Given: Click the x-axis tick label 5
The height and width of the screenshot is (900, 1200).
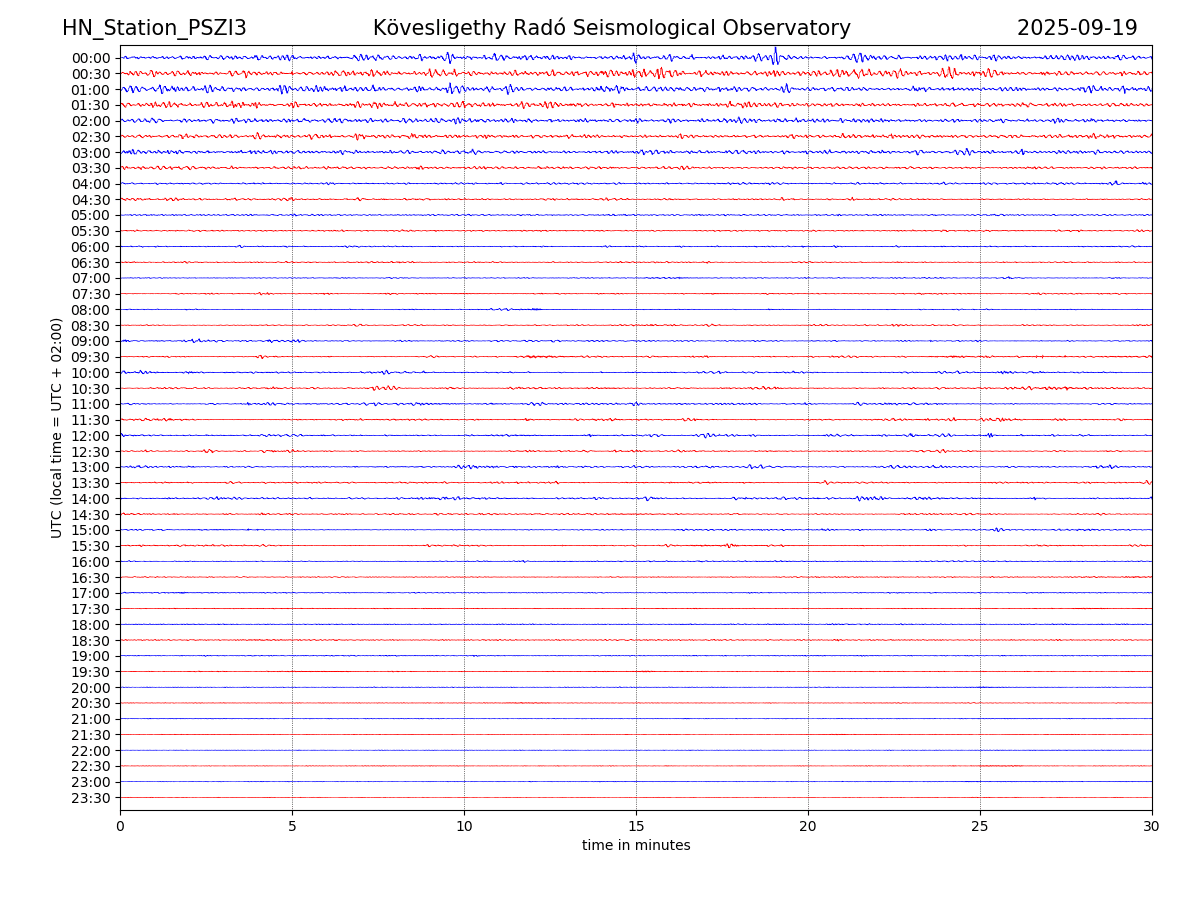Looking at the screenshot, I should [292, 826].
